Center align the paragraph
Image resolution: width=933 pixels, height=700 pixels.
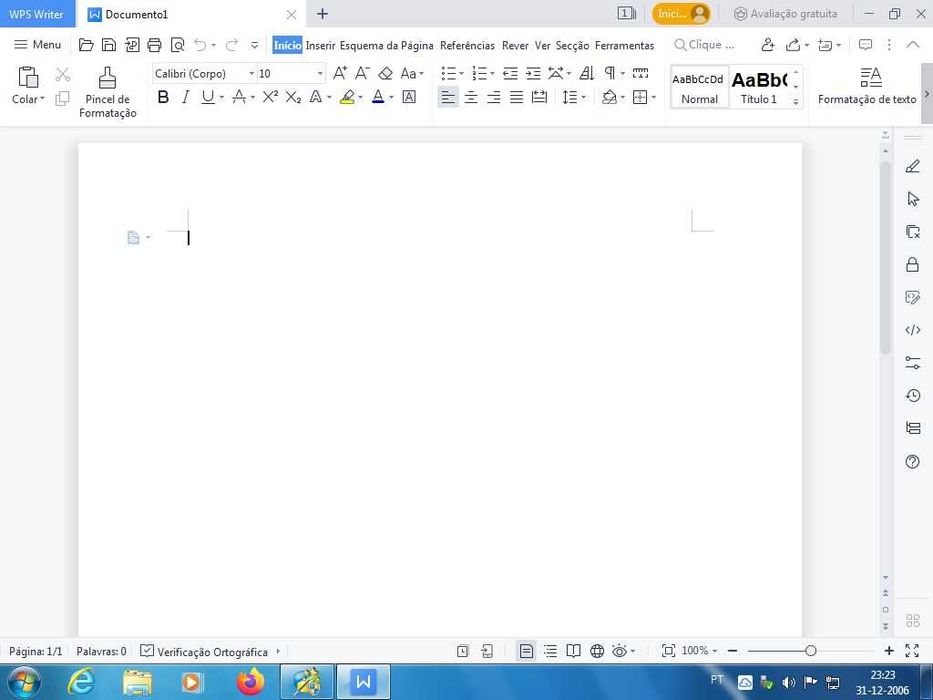tap(471, 97)
